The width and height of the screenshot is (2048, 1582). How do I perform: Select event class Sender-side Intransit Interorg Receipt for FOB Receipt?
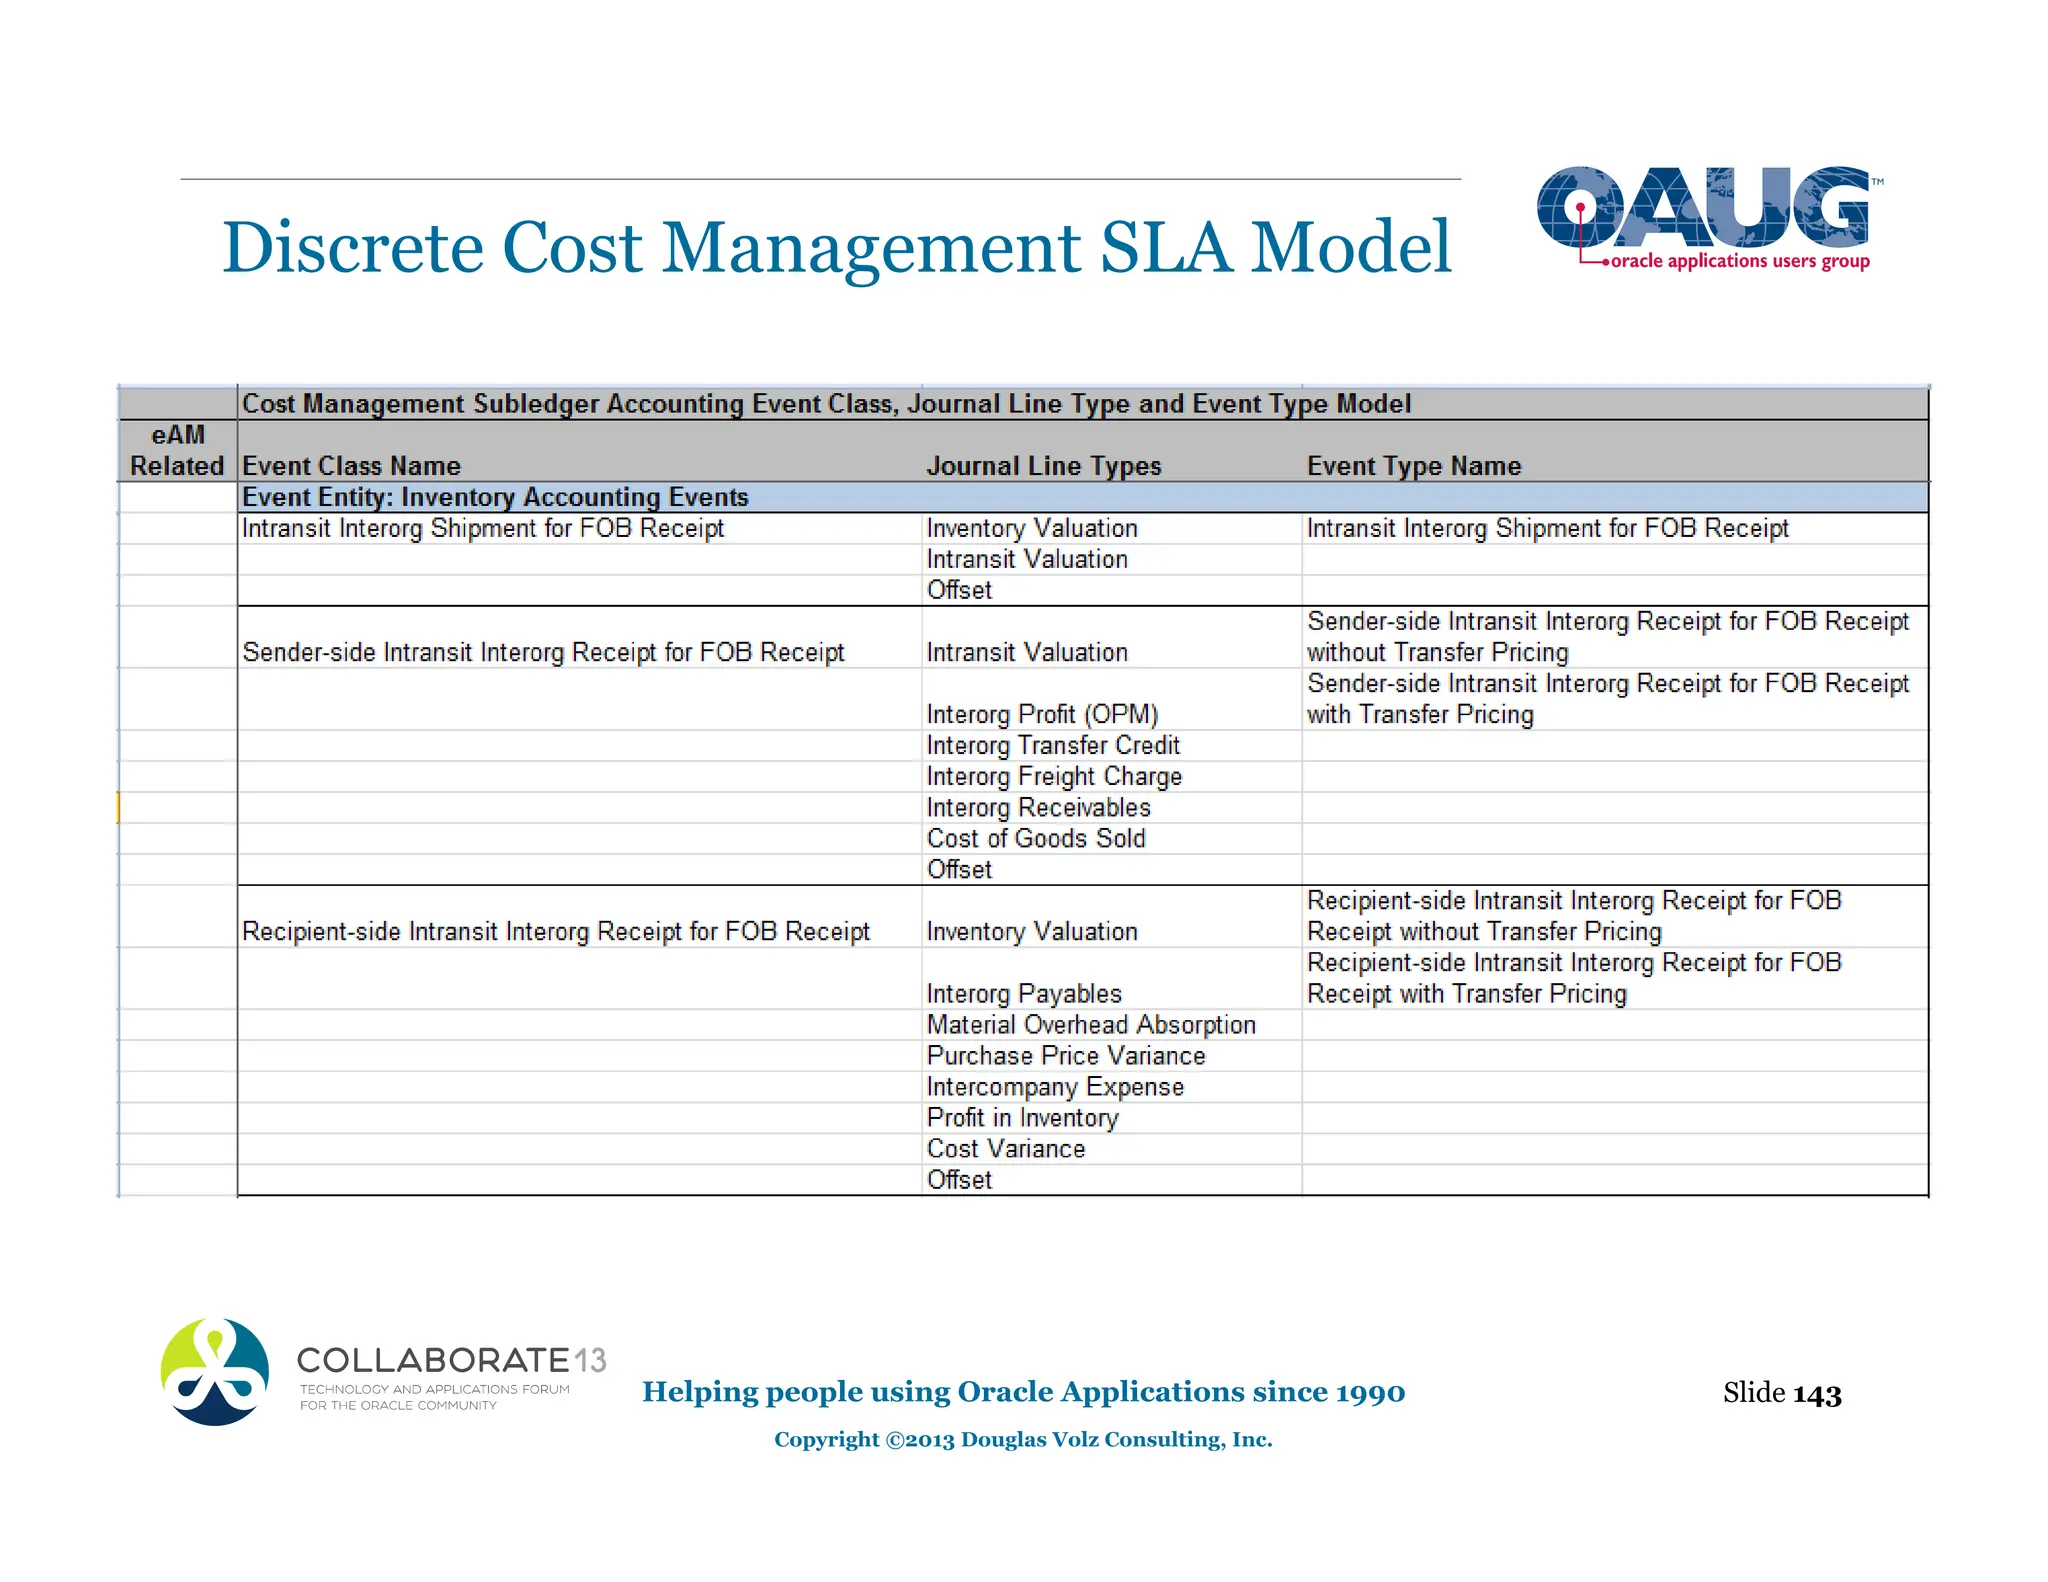point(543,652)
